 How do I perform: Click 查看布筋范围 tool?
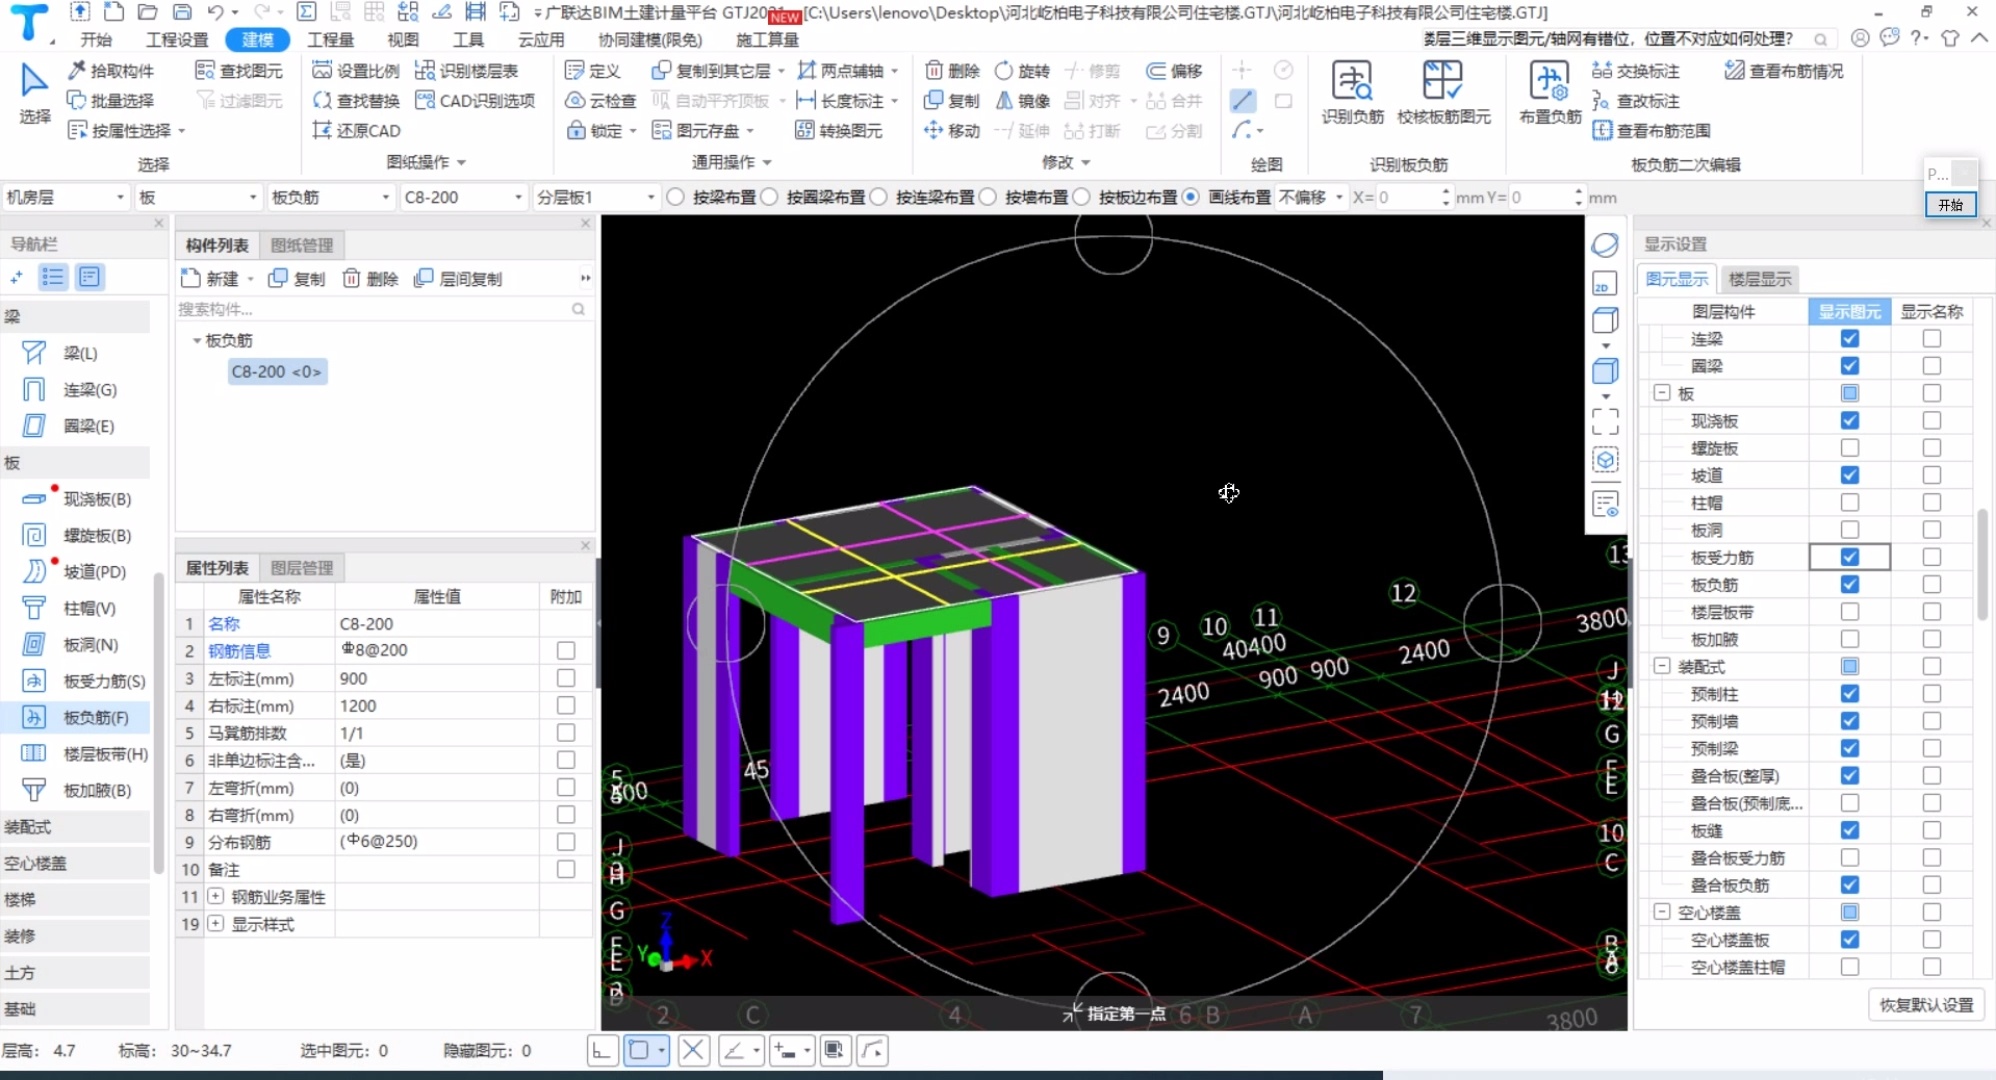point(1651,130)
